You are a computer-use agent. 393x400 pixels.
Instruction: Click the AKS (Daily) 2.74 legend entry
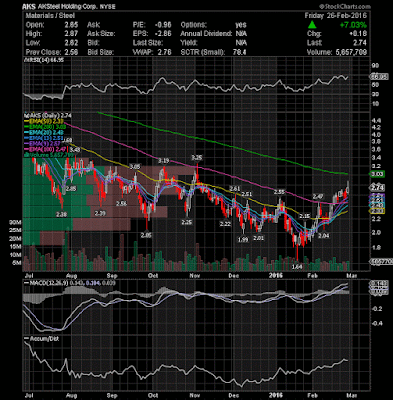pos(48,115)
